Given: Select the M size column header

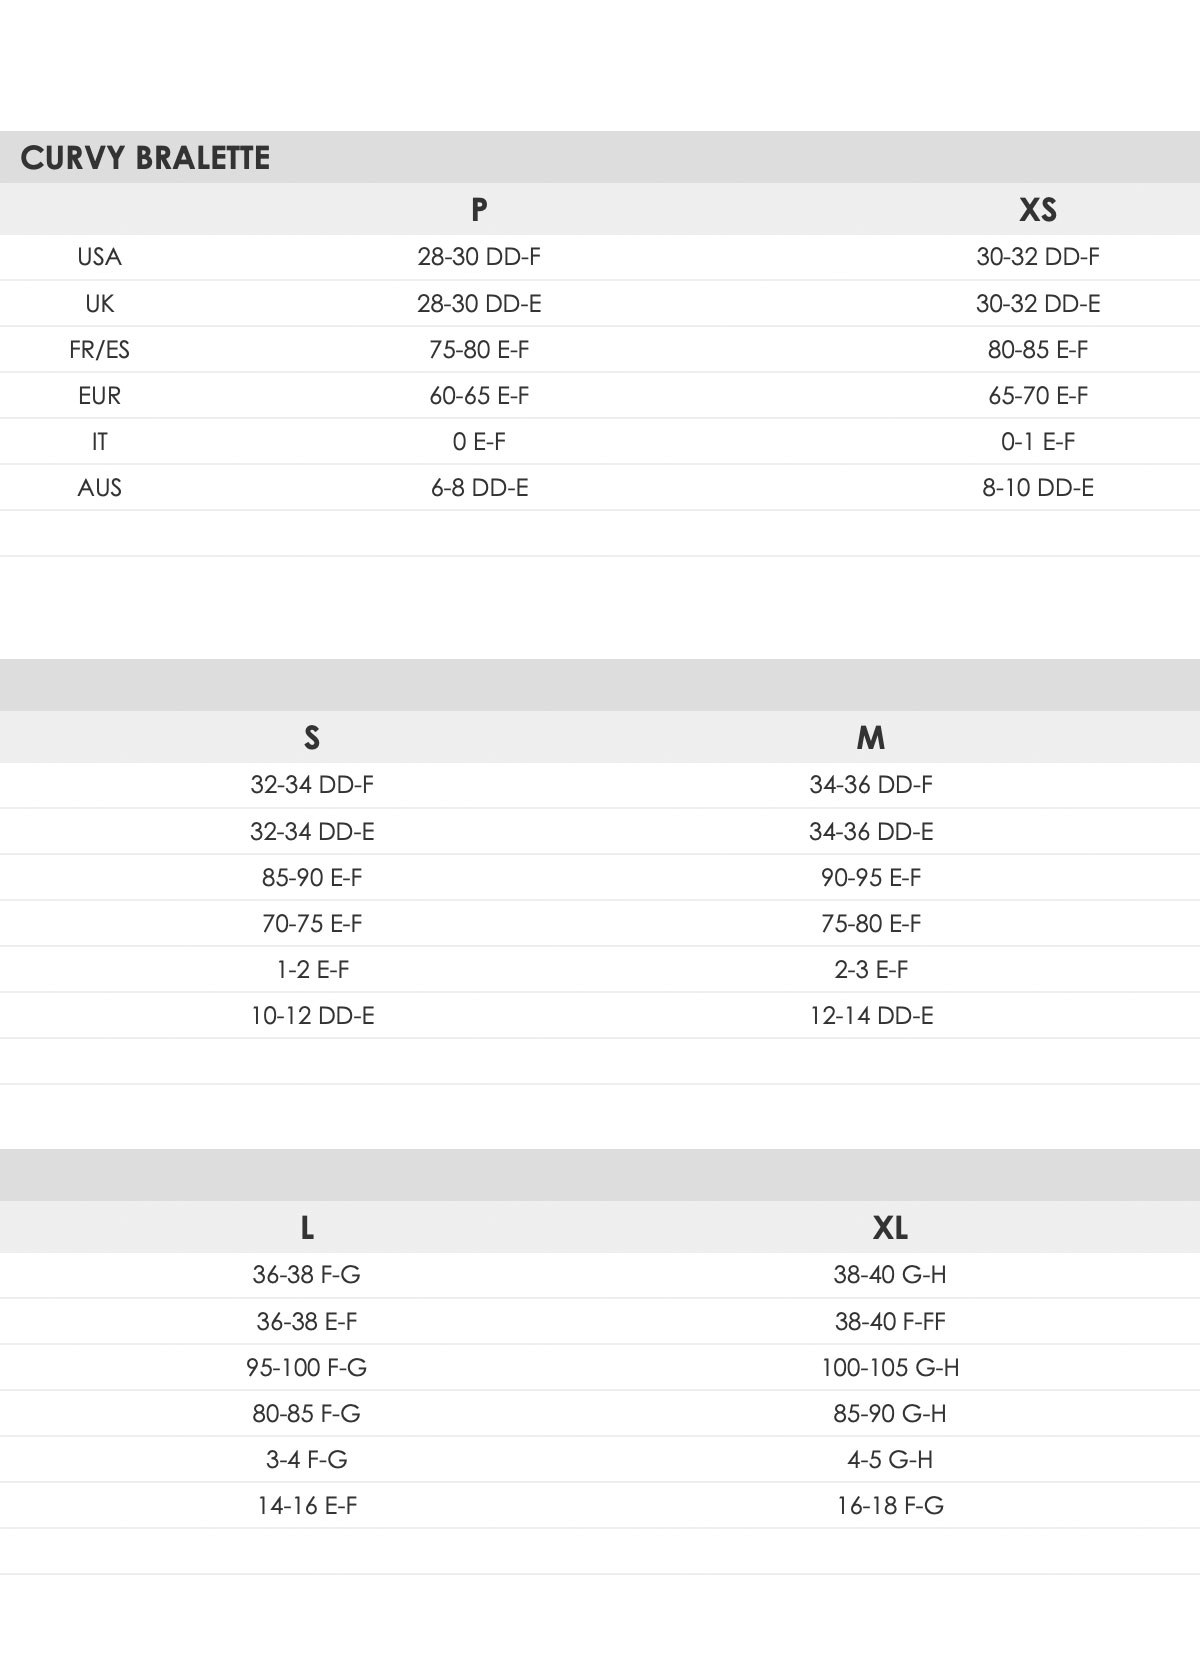Looking at the screenshot, I should [871, 737].
